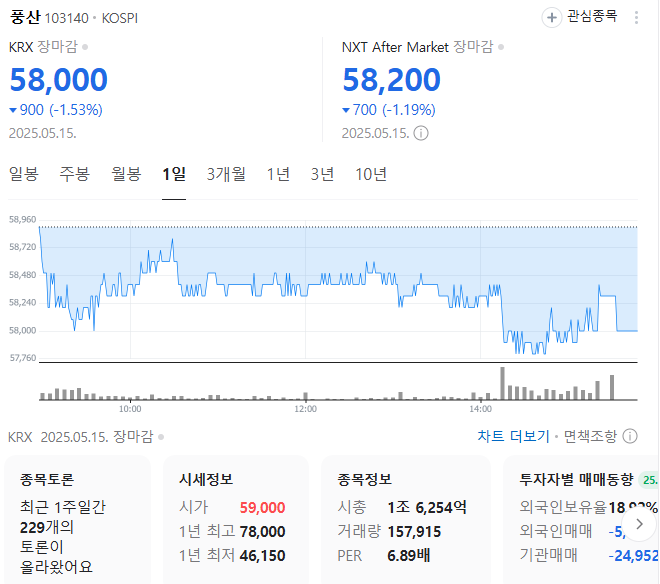
Task: Click the NXT After Market price 58,200
Action: tap(391, 80)
